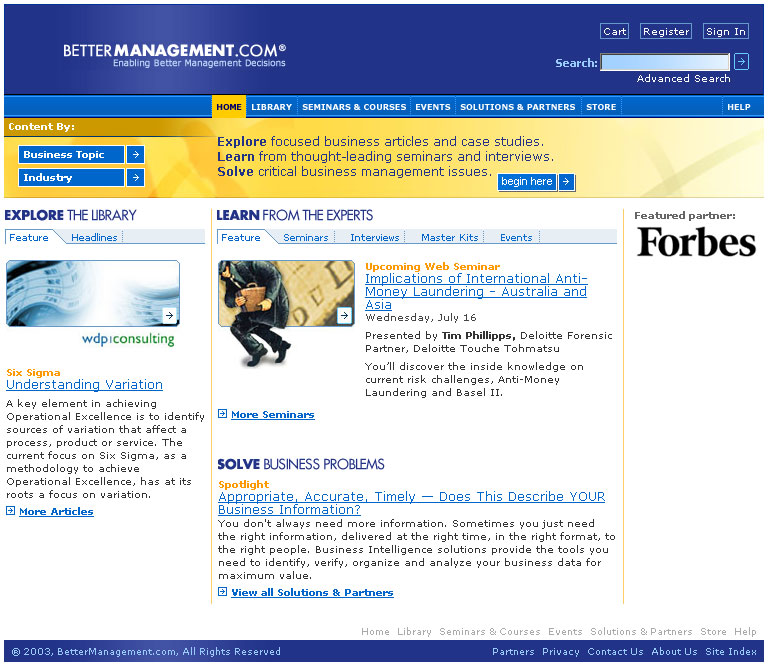The image size is (768, 666).
Task: Open HELP in the top nav bar
Action: click(x=739, y=107)
